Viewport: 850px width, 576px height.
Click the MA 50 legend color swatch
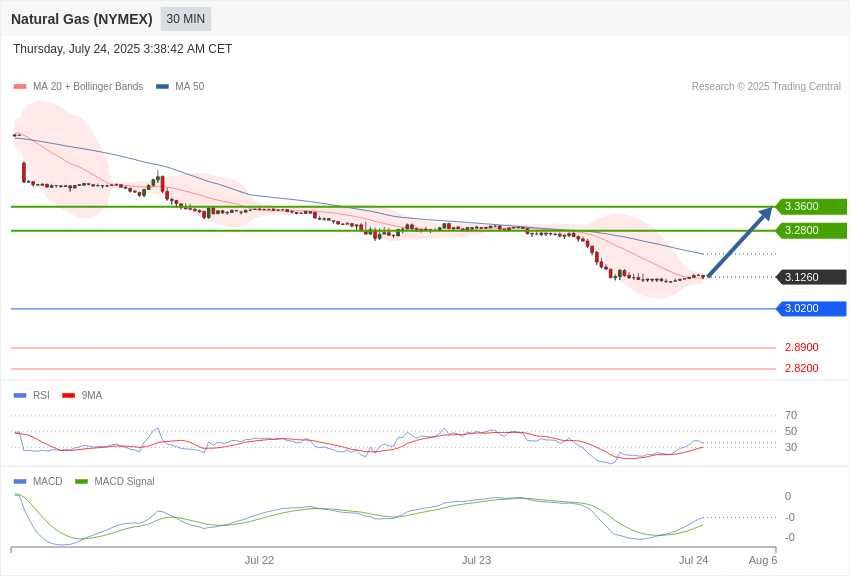[162, 87]
